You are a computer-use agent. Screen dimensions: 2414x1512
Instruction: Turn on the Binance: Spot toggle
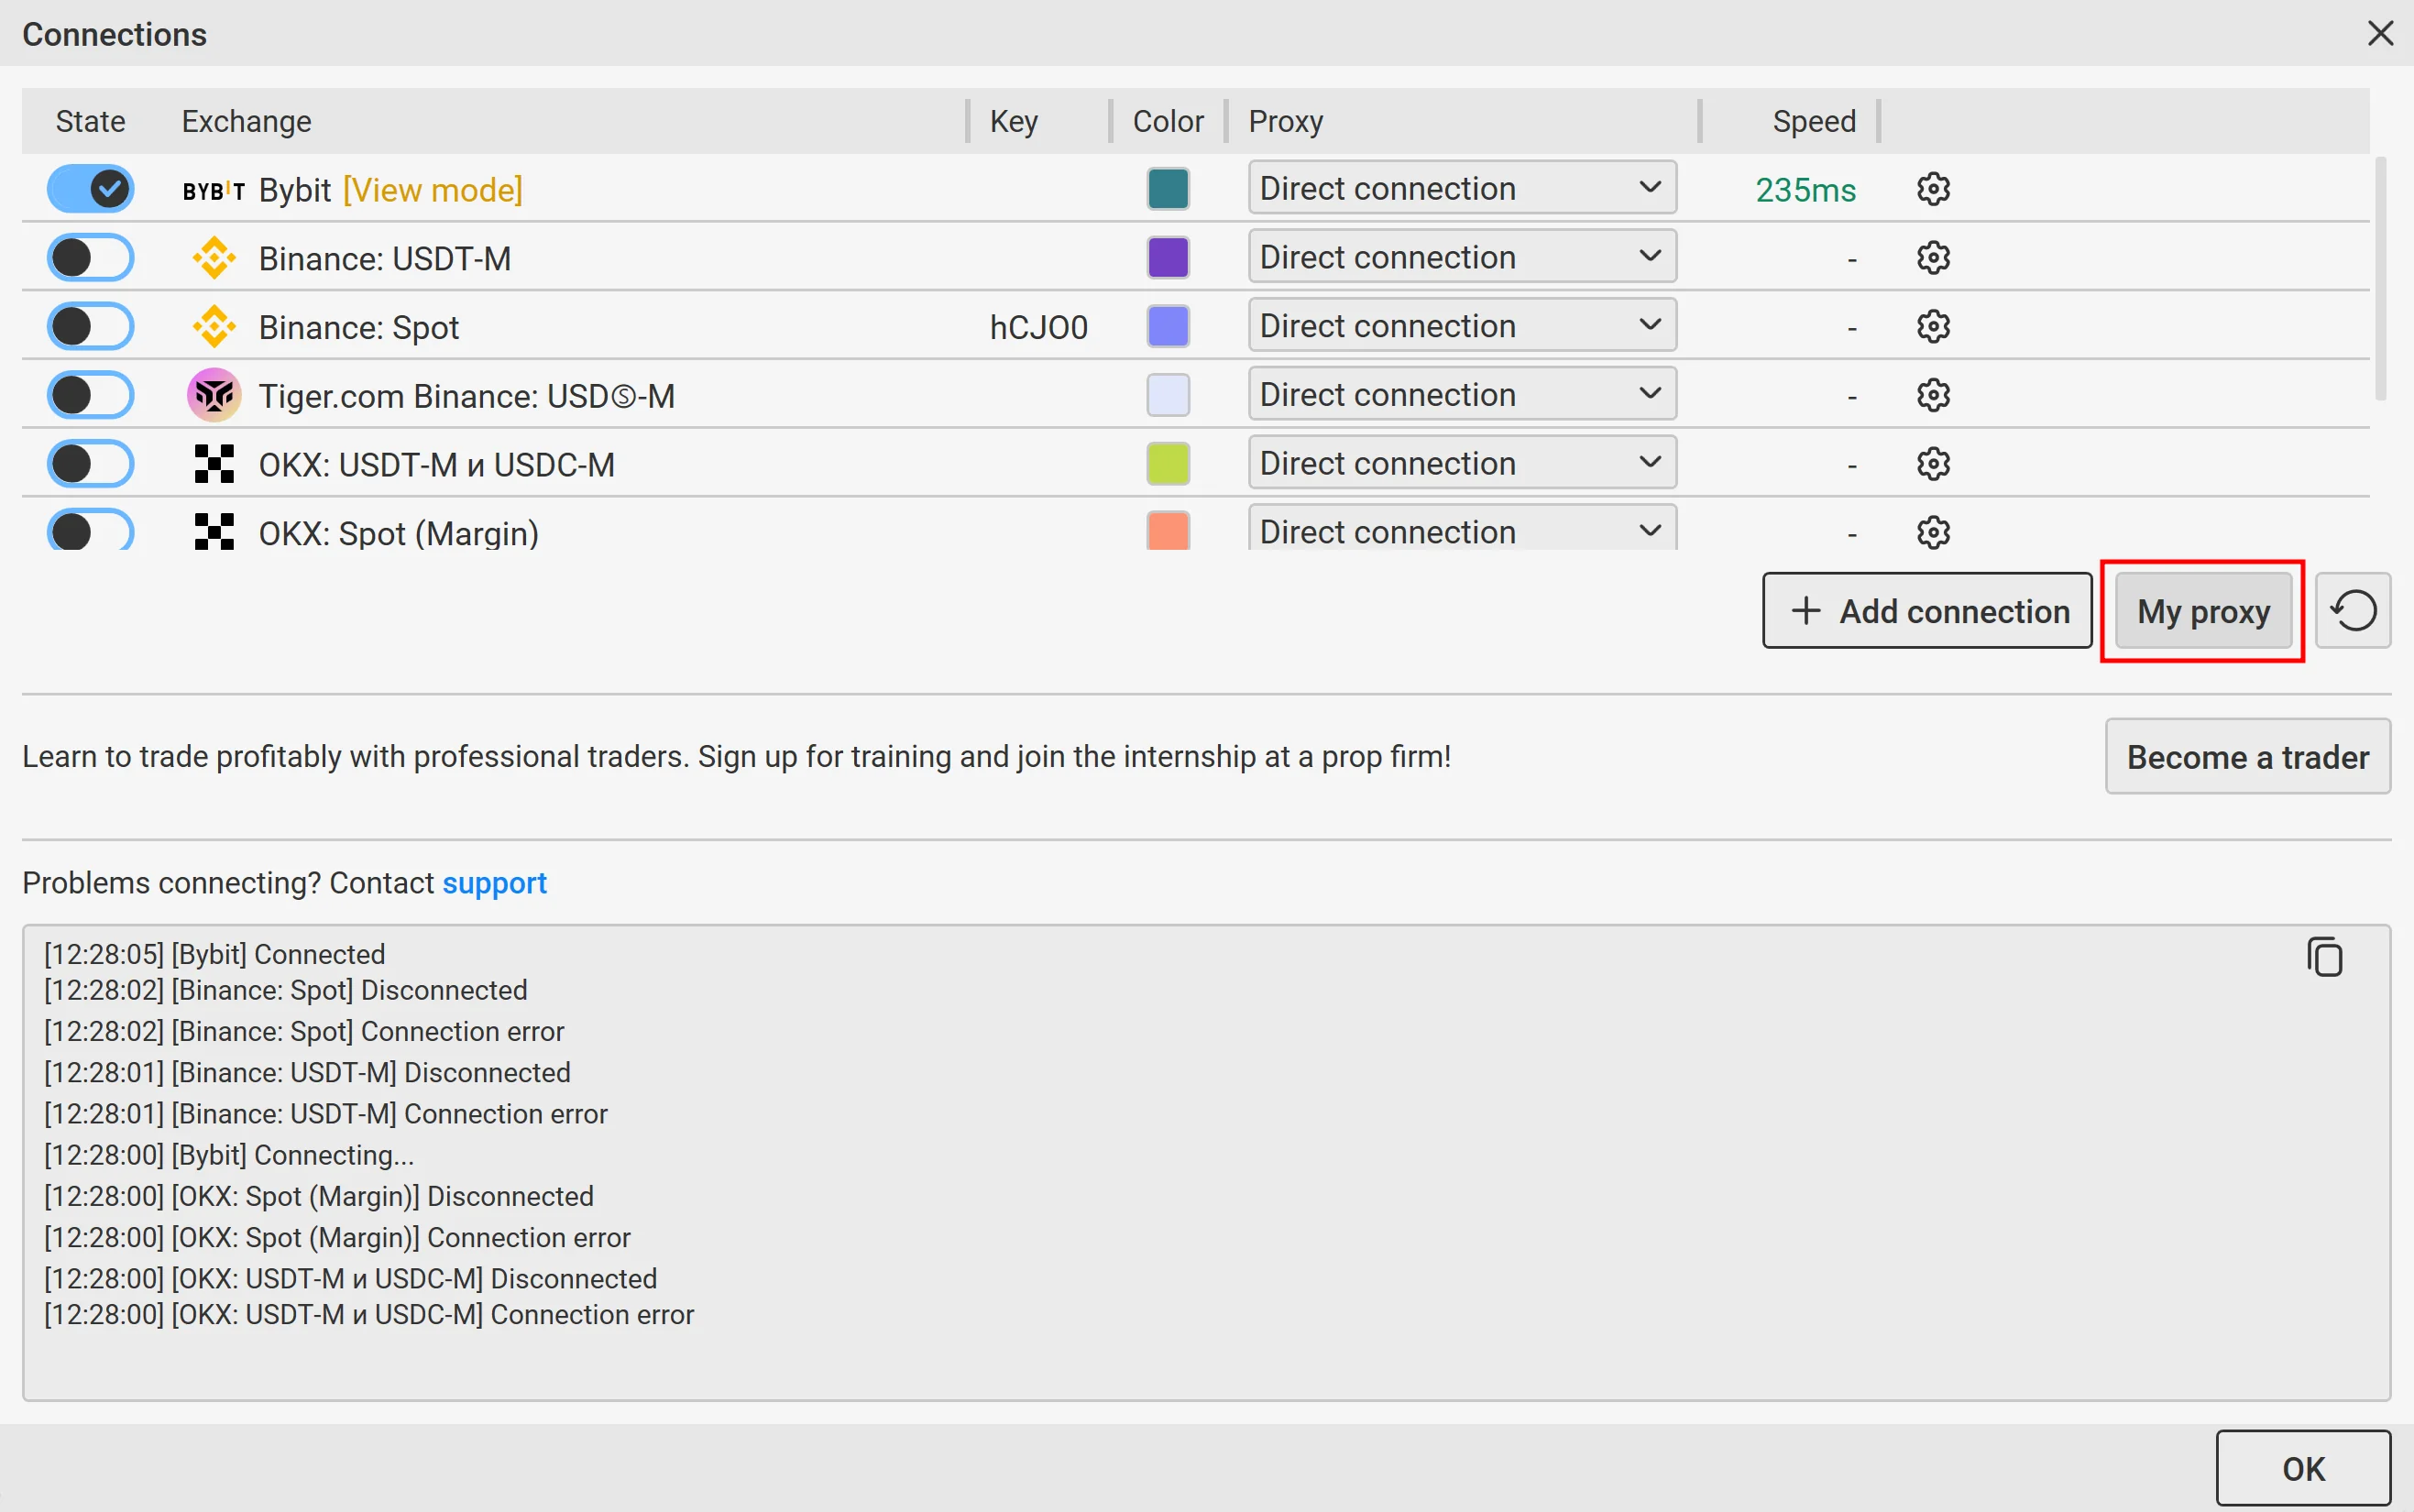point(91,326)
